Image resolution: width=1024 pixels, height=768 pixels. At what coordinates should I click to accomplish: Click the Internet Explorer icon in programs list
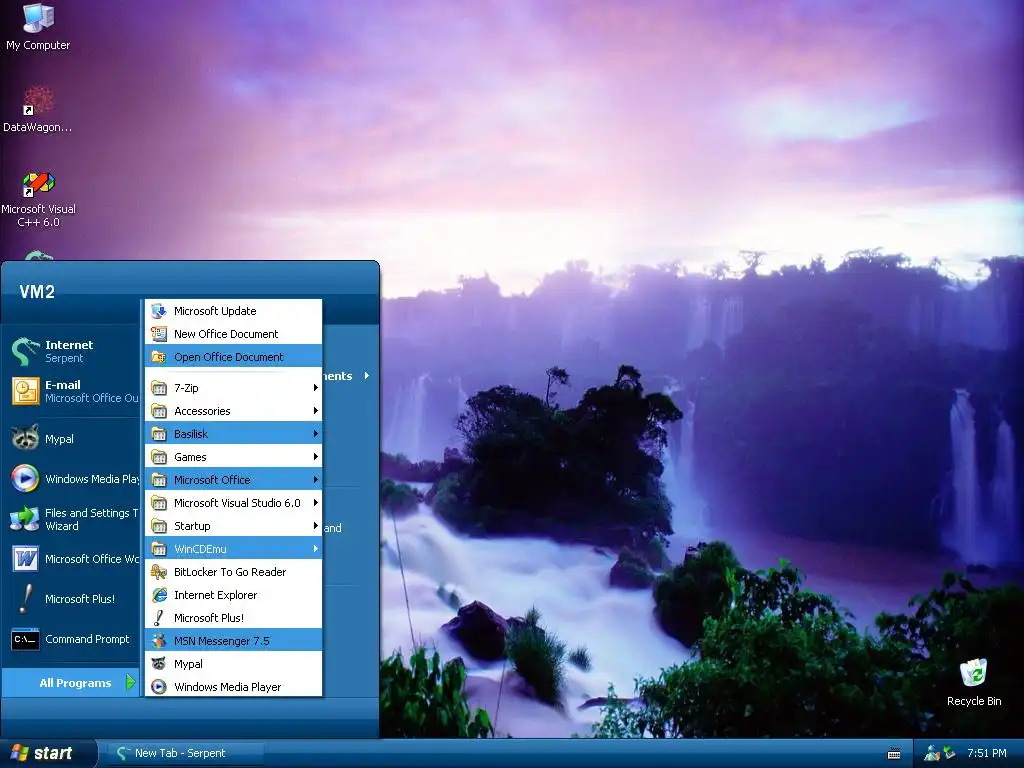point(159,595)
